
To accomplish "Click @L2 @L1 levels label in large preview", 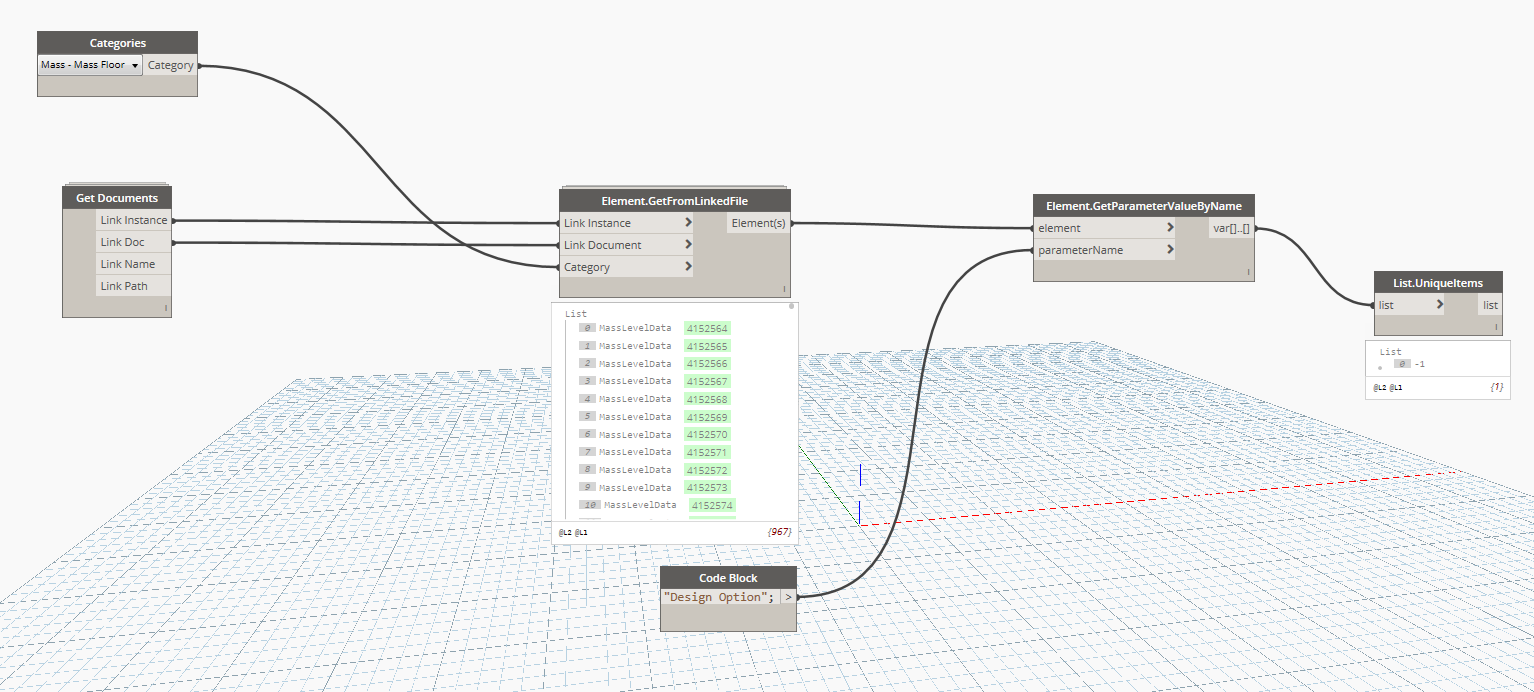I will [573, 533].
